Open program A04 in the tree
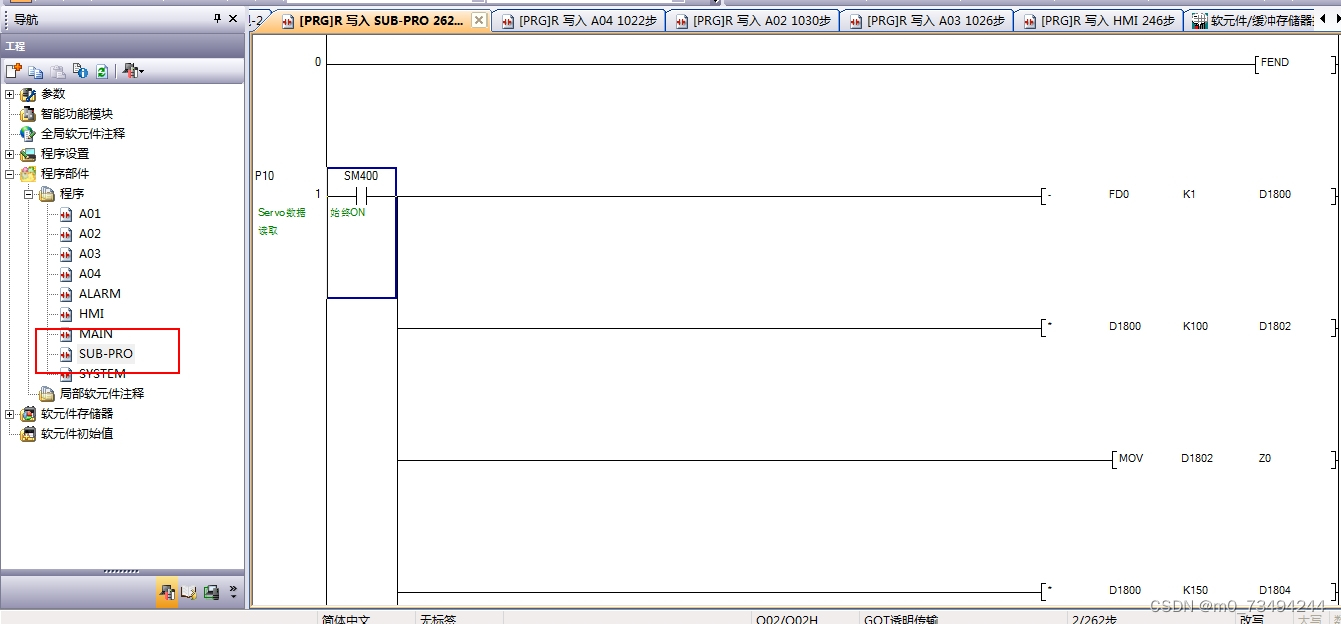Viewport: 1341px width, 624px height. (x=90, y=274)
